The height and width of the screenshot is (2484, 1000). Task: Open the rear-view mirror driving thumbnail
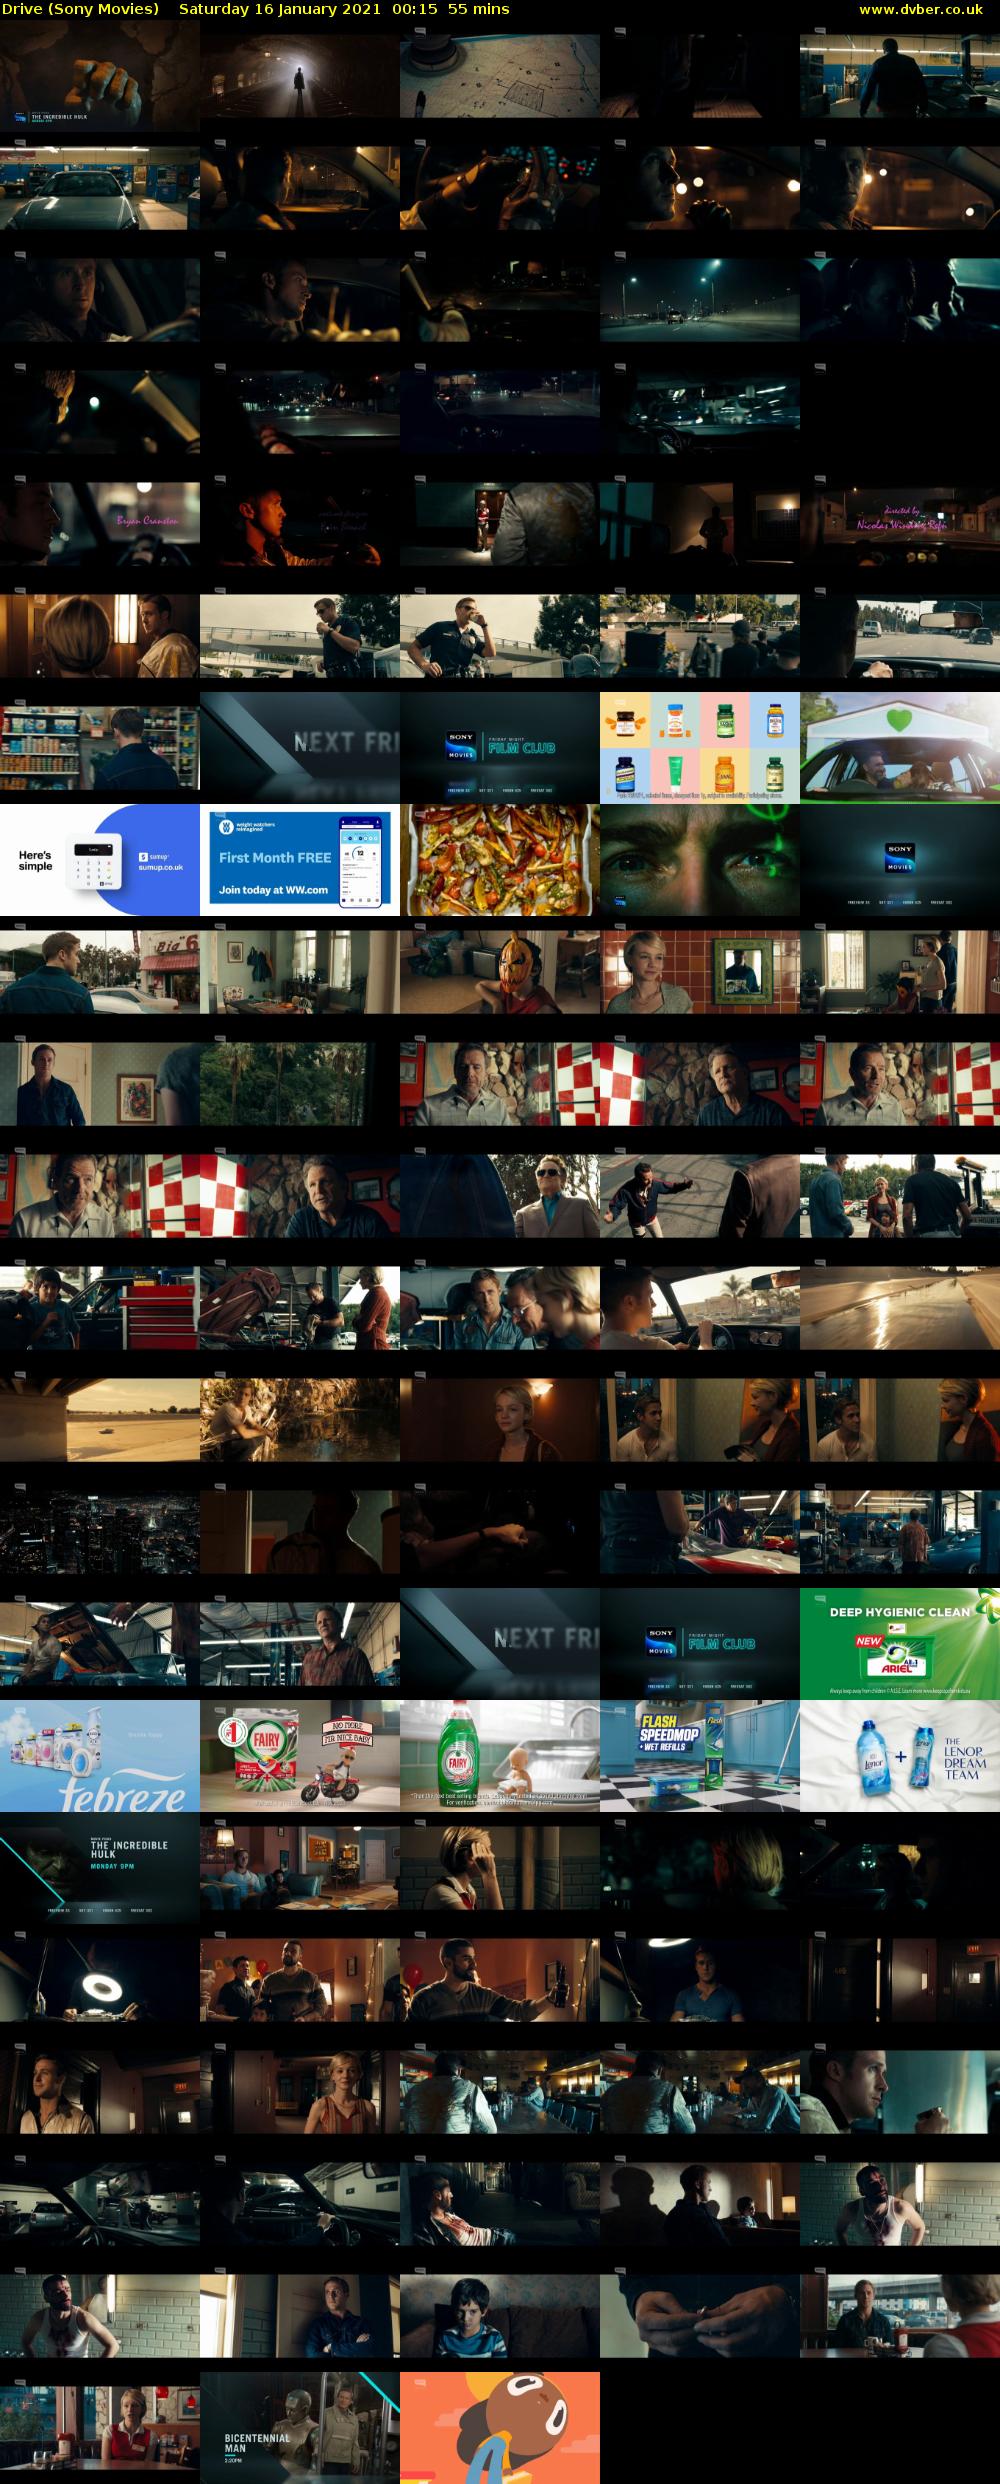click(x=900, y=636)
